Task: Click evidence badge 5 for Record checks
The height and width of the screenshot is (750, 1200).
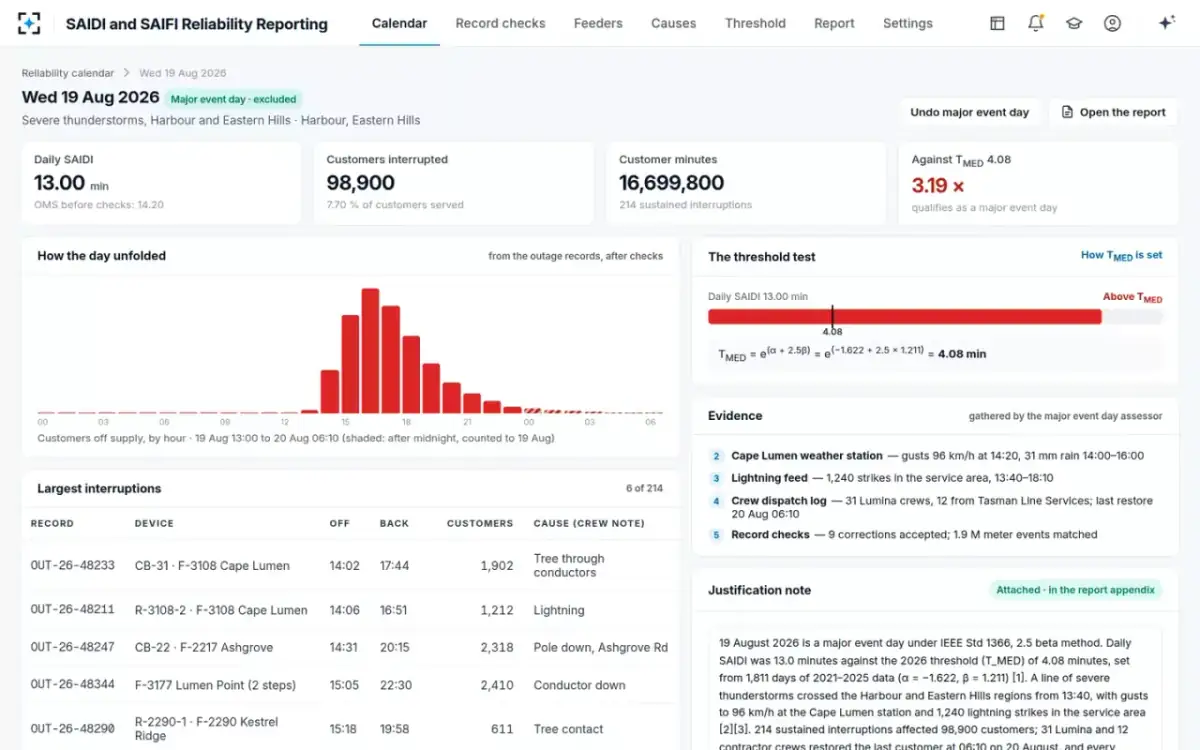Action: point(716,535)
